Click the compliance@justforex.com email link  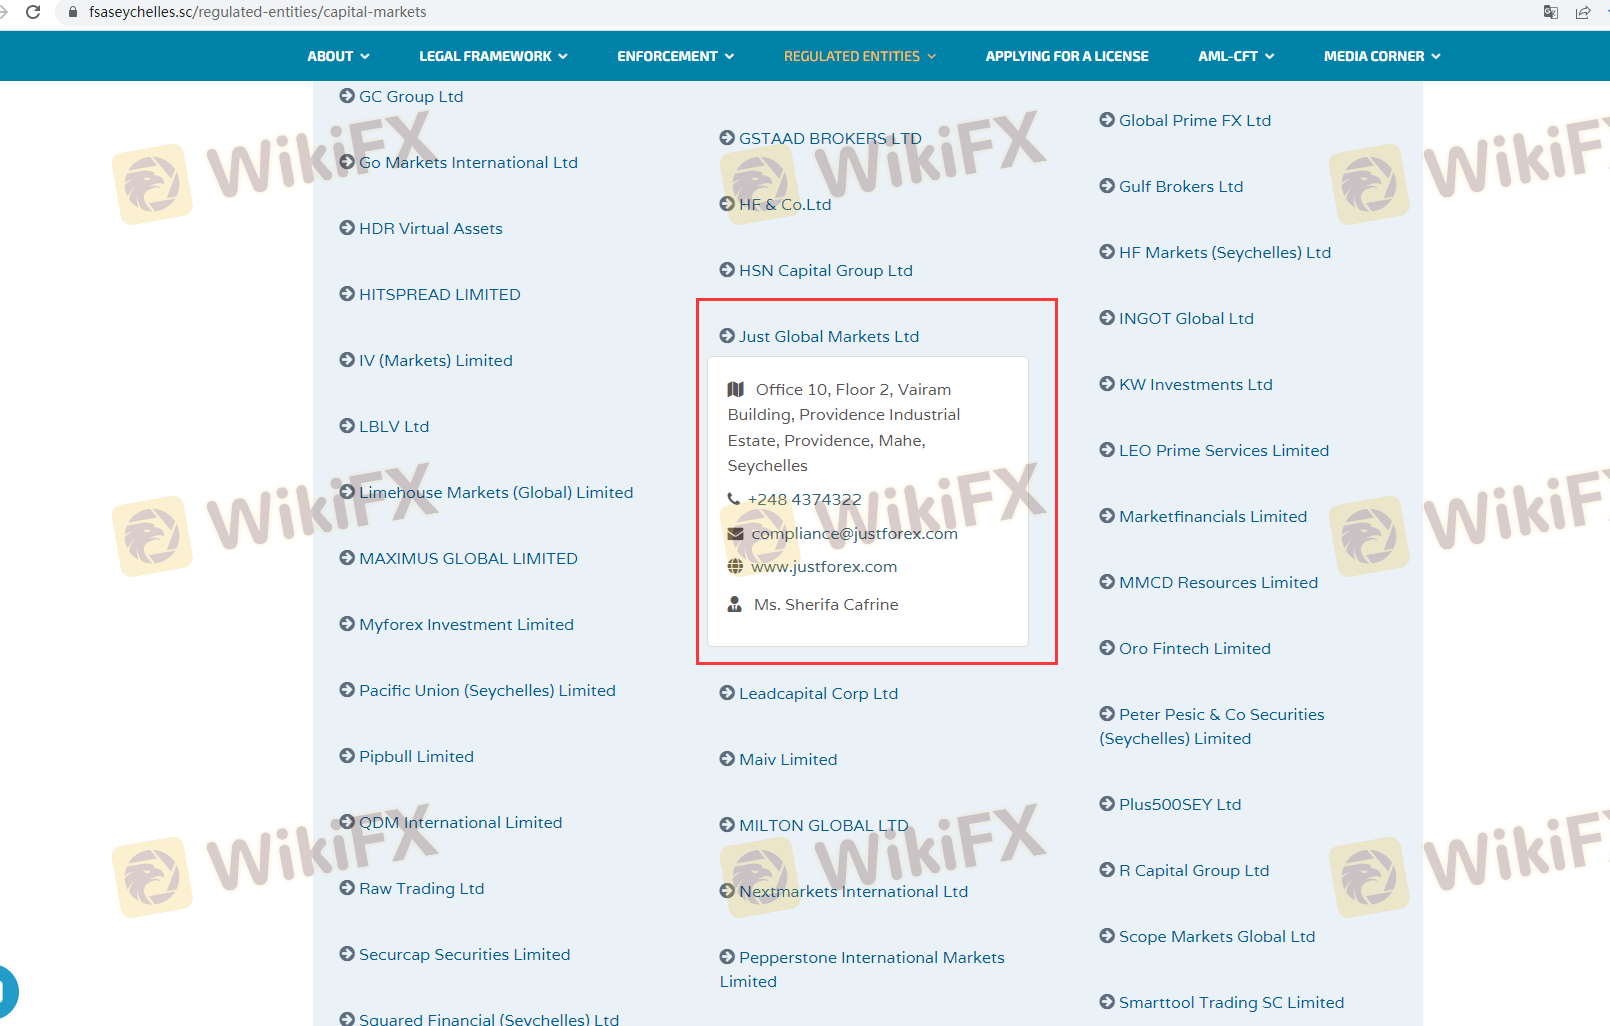coord(854,534)
